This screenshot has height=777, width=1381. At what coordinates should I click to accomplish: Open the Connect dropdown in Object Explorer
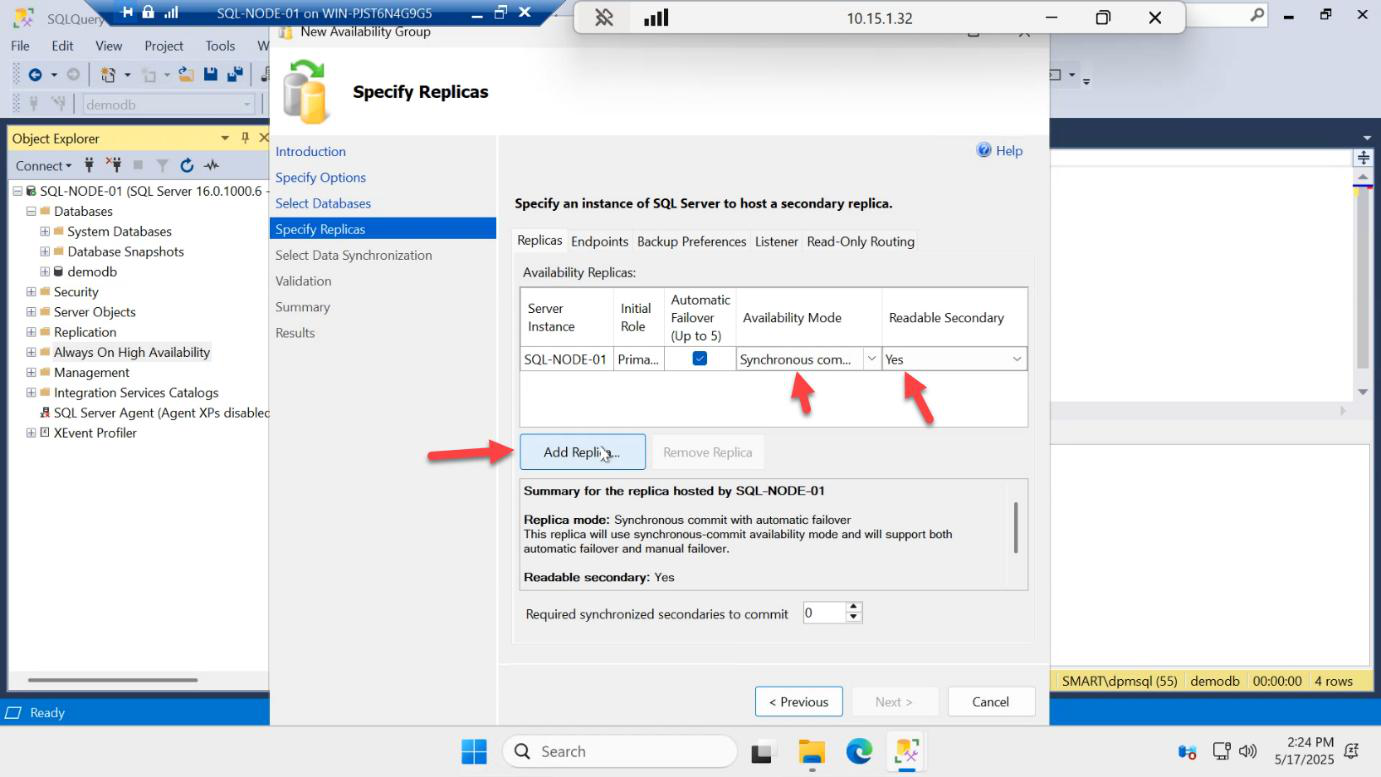point(43,166)
